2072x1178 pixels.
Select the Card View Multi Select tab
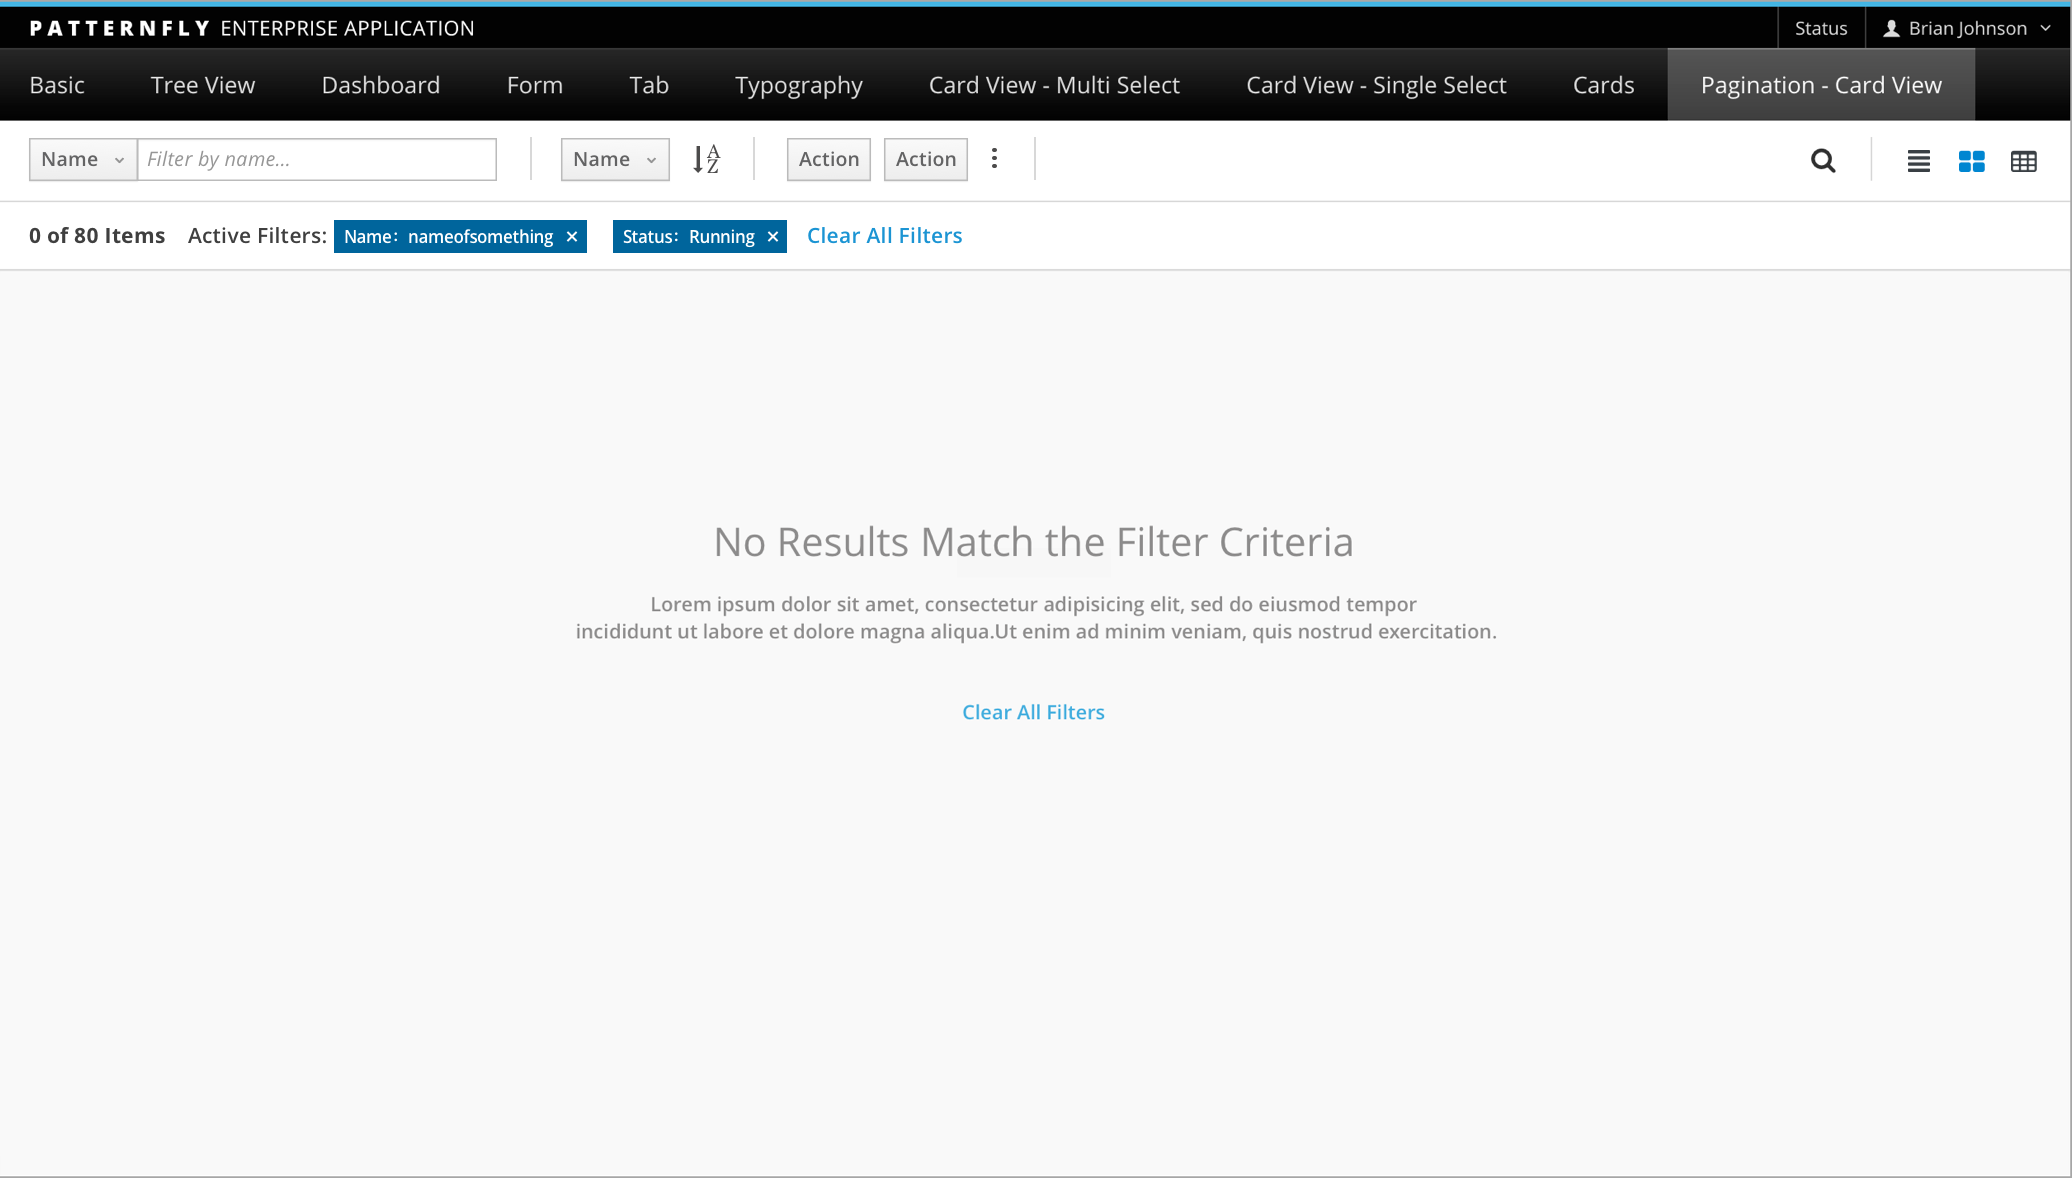pos(1054,85)
